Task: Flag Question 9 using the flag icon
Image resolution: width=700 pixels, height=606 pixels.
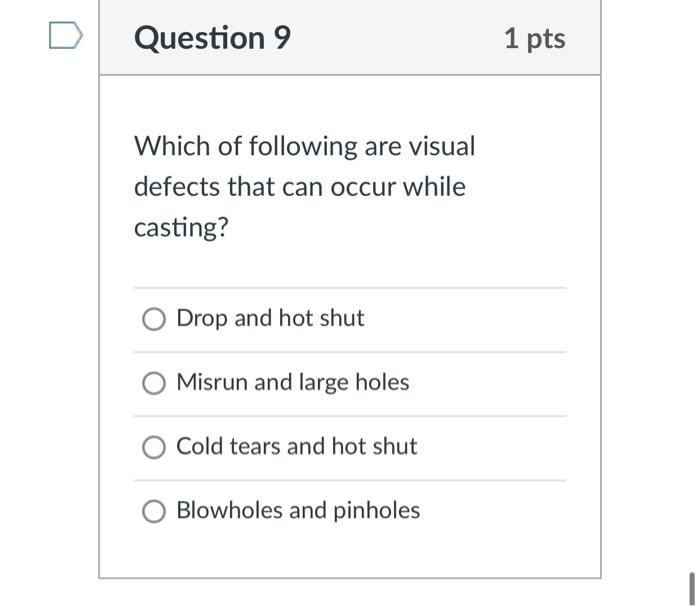Action: [65, 38]
